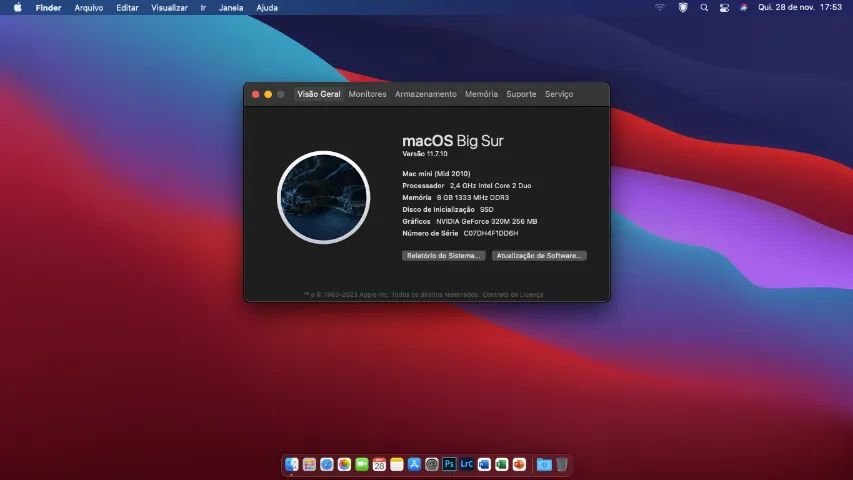Screen dimensions: 853x480
Task: Click the Mac mini (Mid 2010) text
Action: tap(436, 174)
